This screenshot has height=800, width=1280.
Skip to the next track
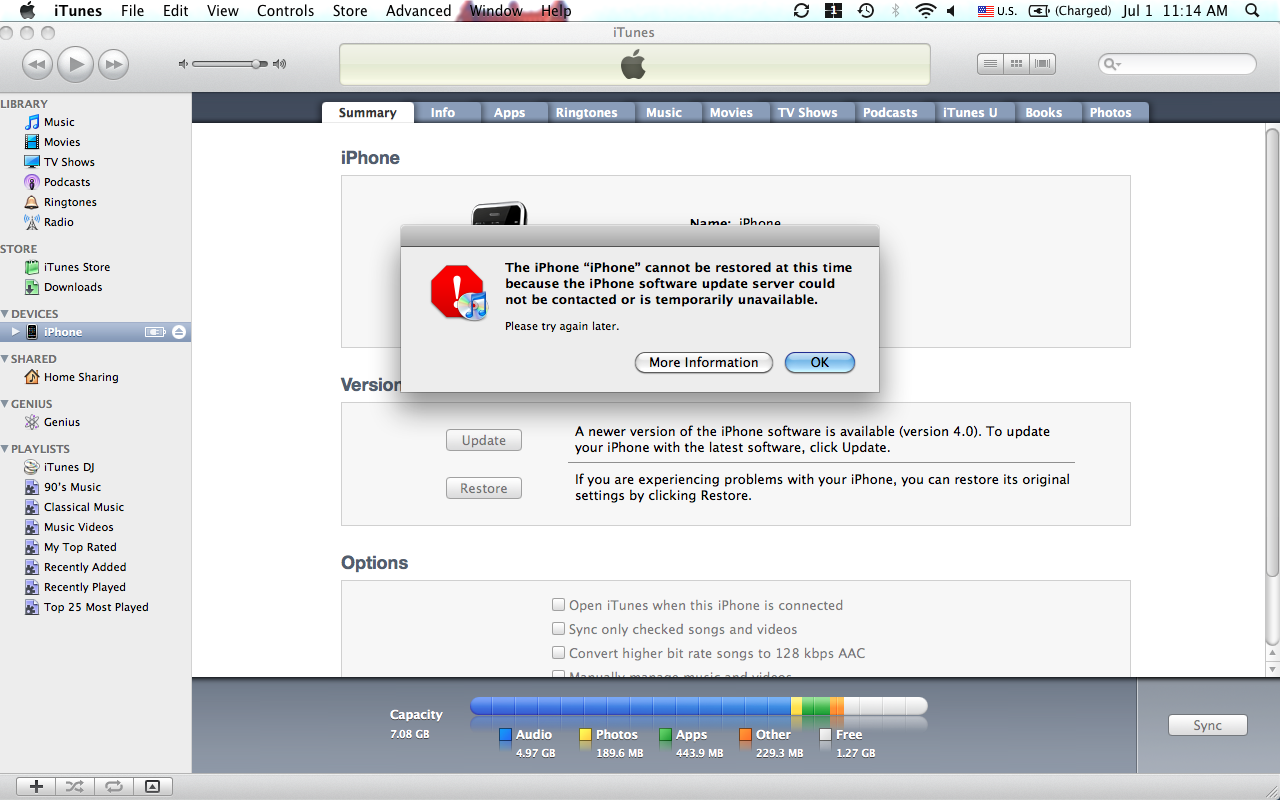(x=114, y=65)
